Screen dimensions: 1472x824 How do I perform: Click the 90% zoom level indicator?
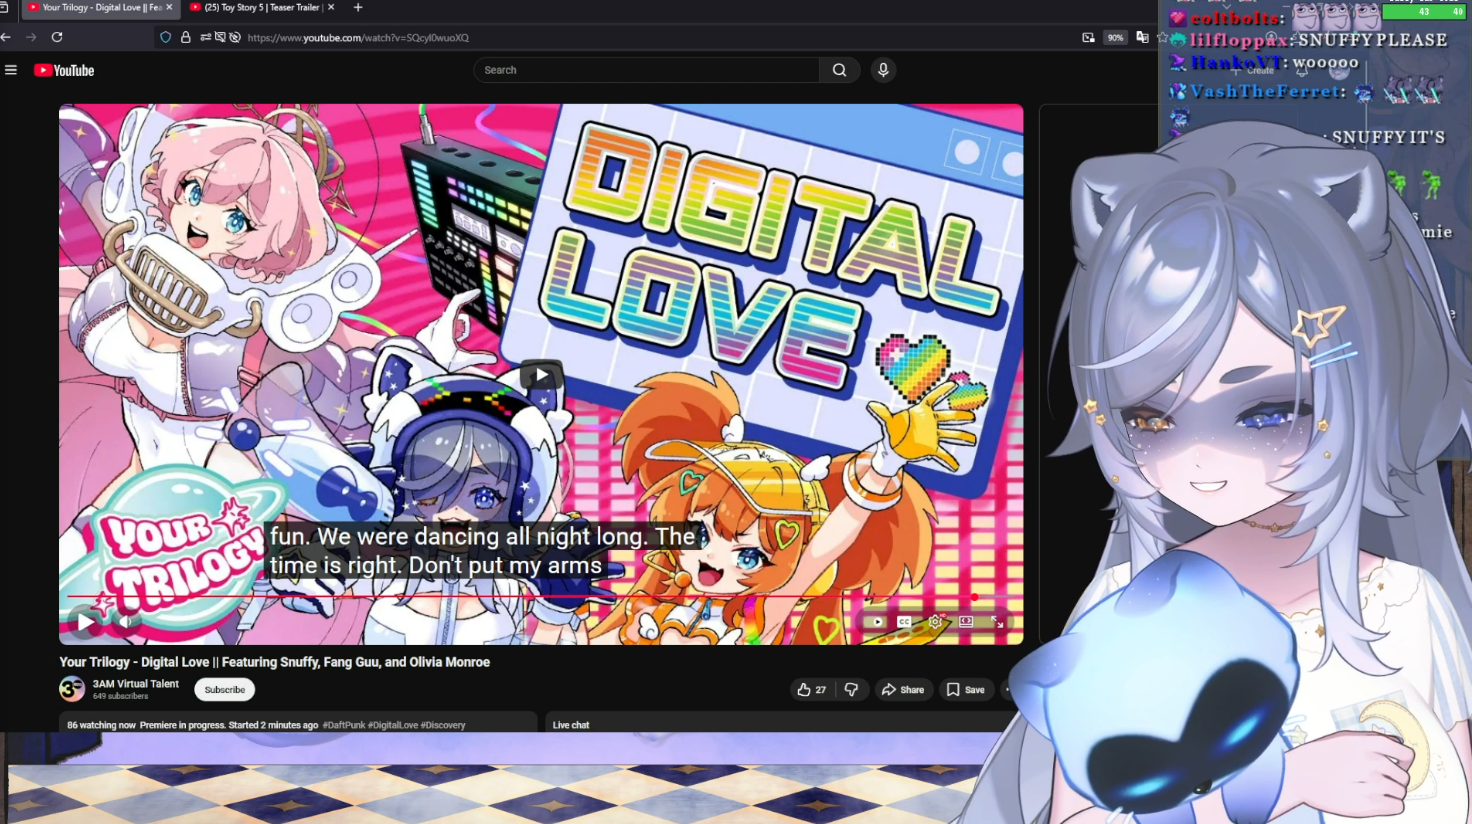coord(1115,37)
